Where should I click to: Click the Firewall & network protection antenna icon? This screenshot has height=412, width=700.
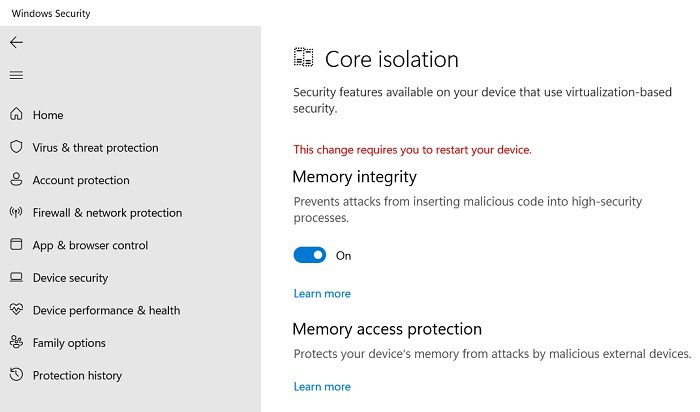click(x=16, y=212)
